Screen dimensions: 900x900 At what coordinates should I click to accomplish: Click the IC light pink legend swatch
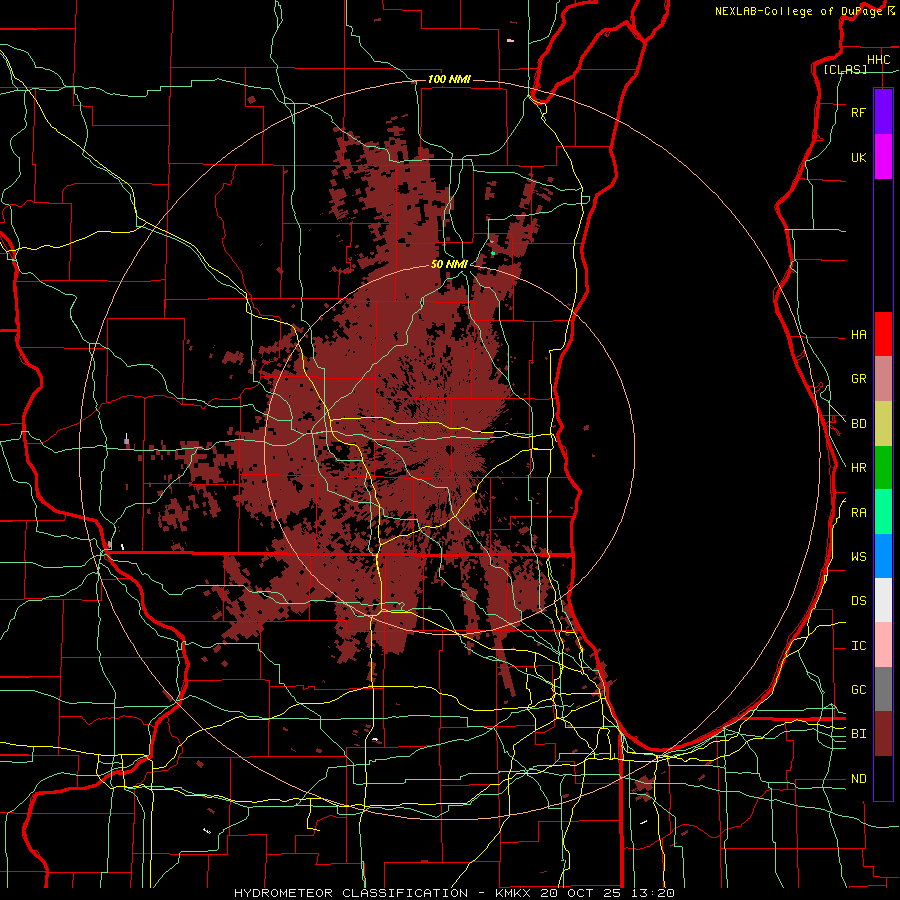[x=883, y=645]
